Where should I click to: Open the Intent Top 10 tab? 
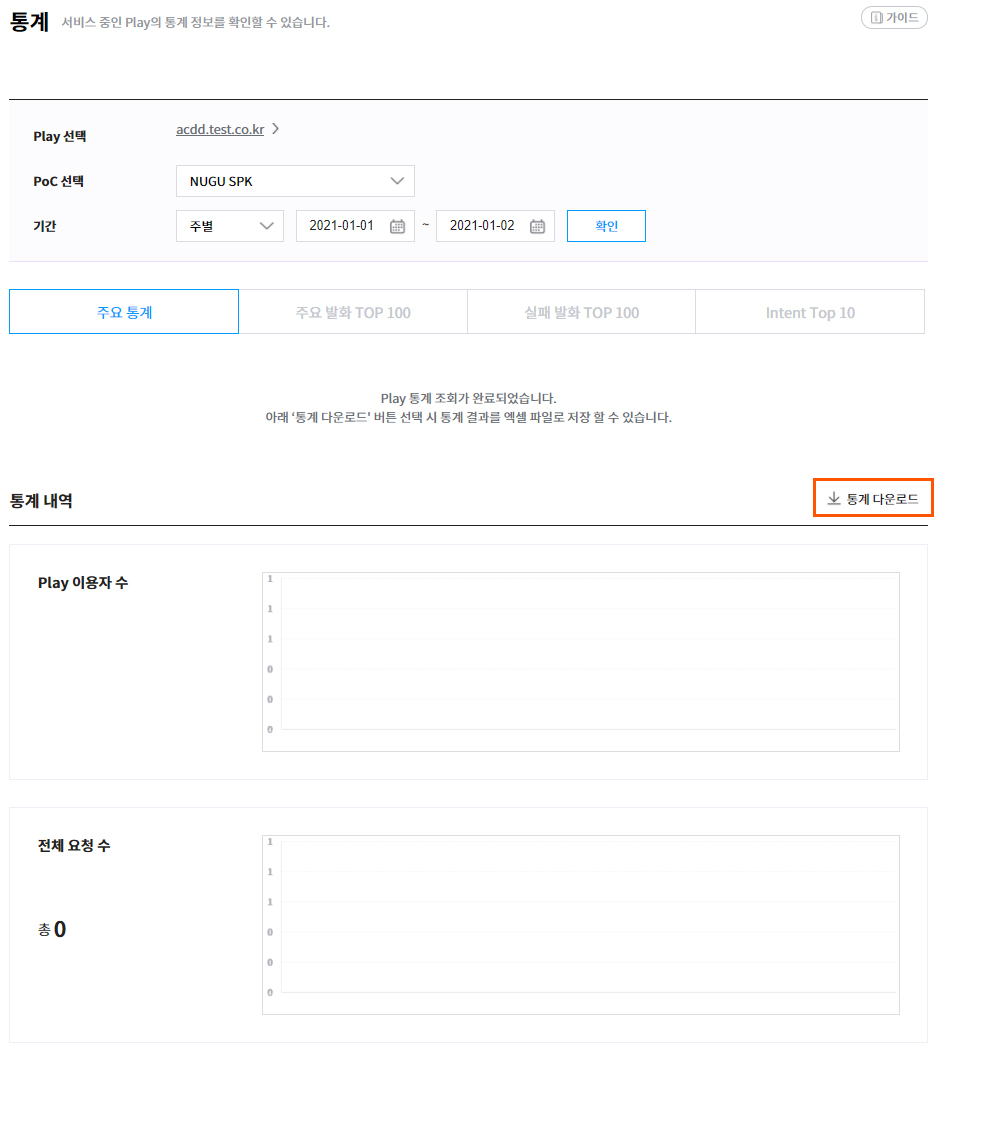810,312
